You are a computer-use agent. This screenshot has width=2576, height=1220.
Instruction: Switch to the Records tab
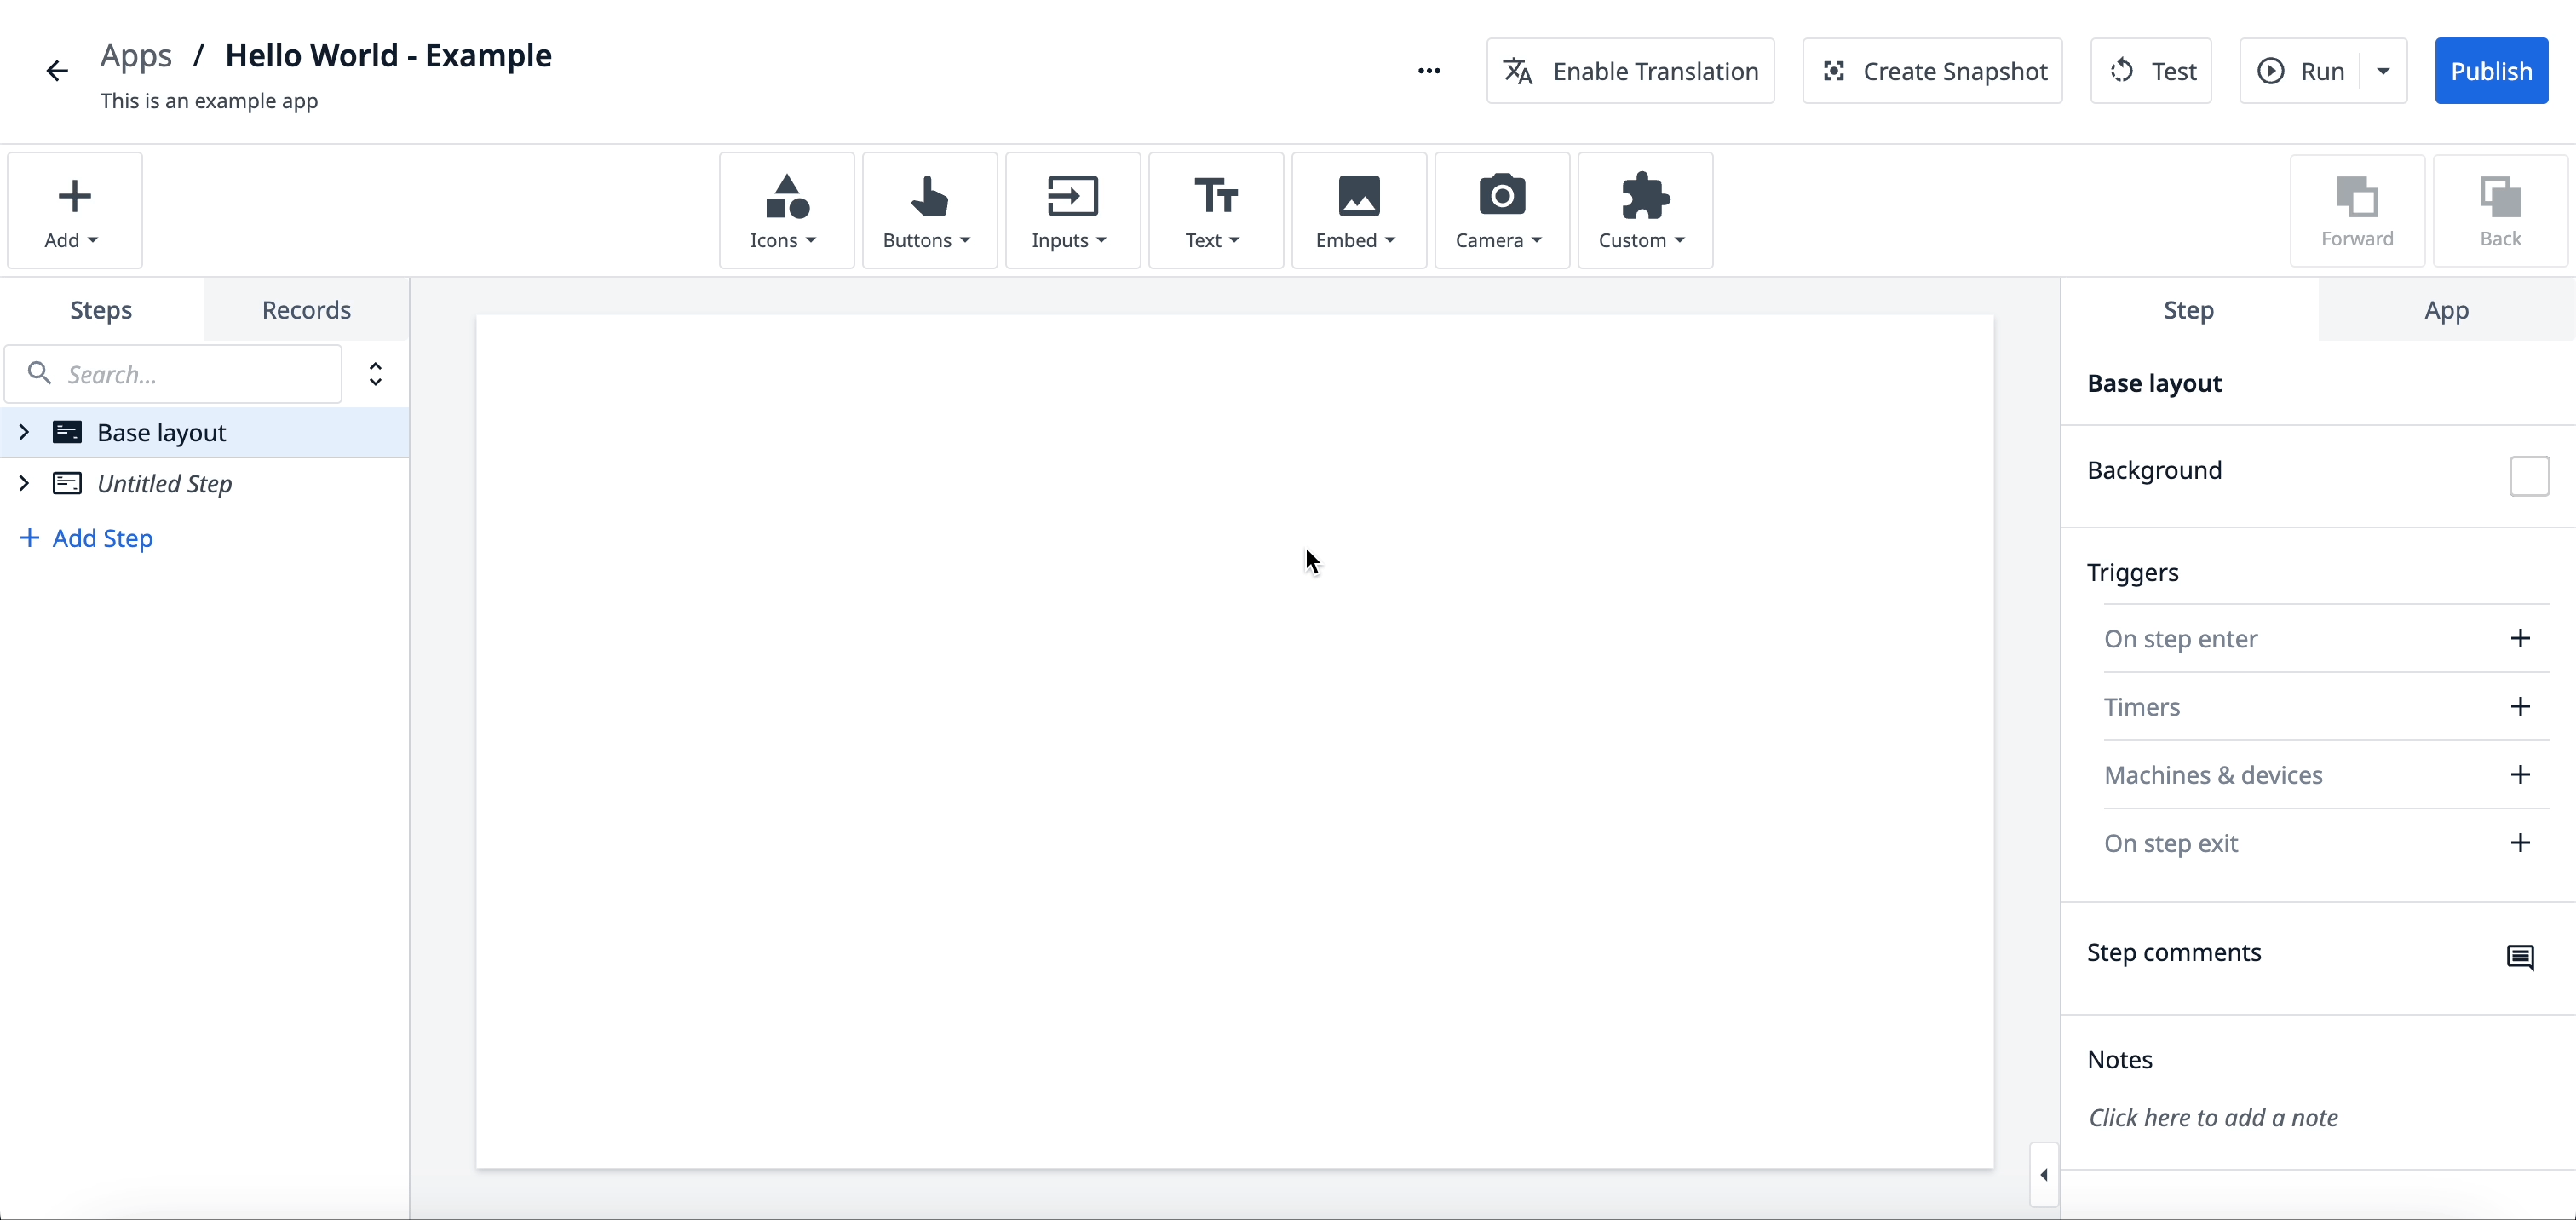pos(307,310)
